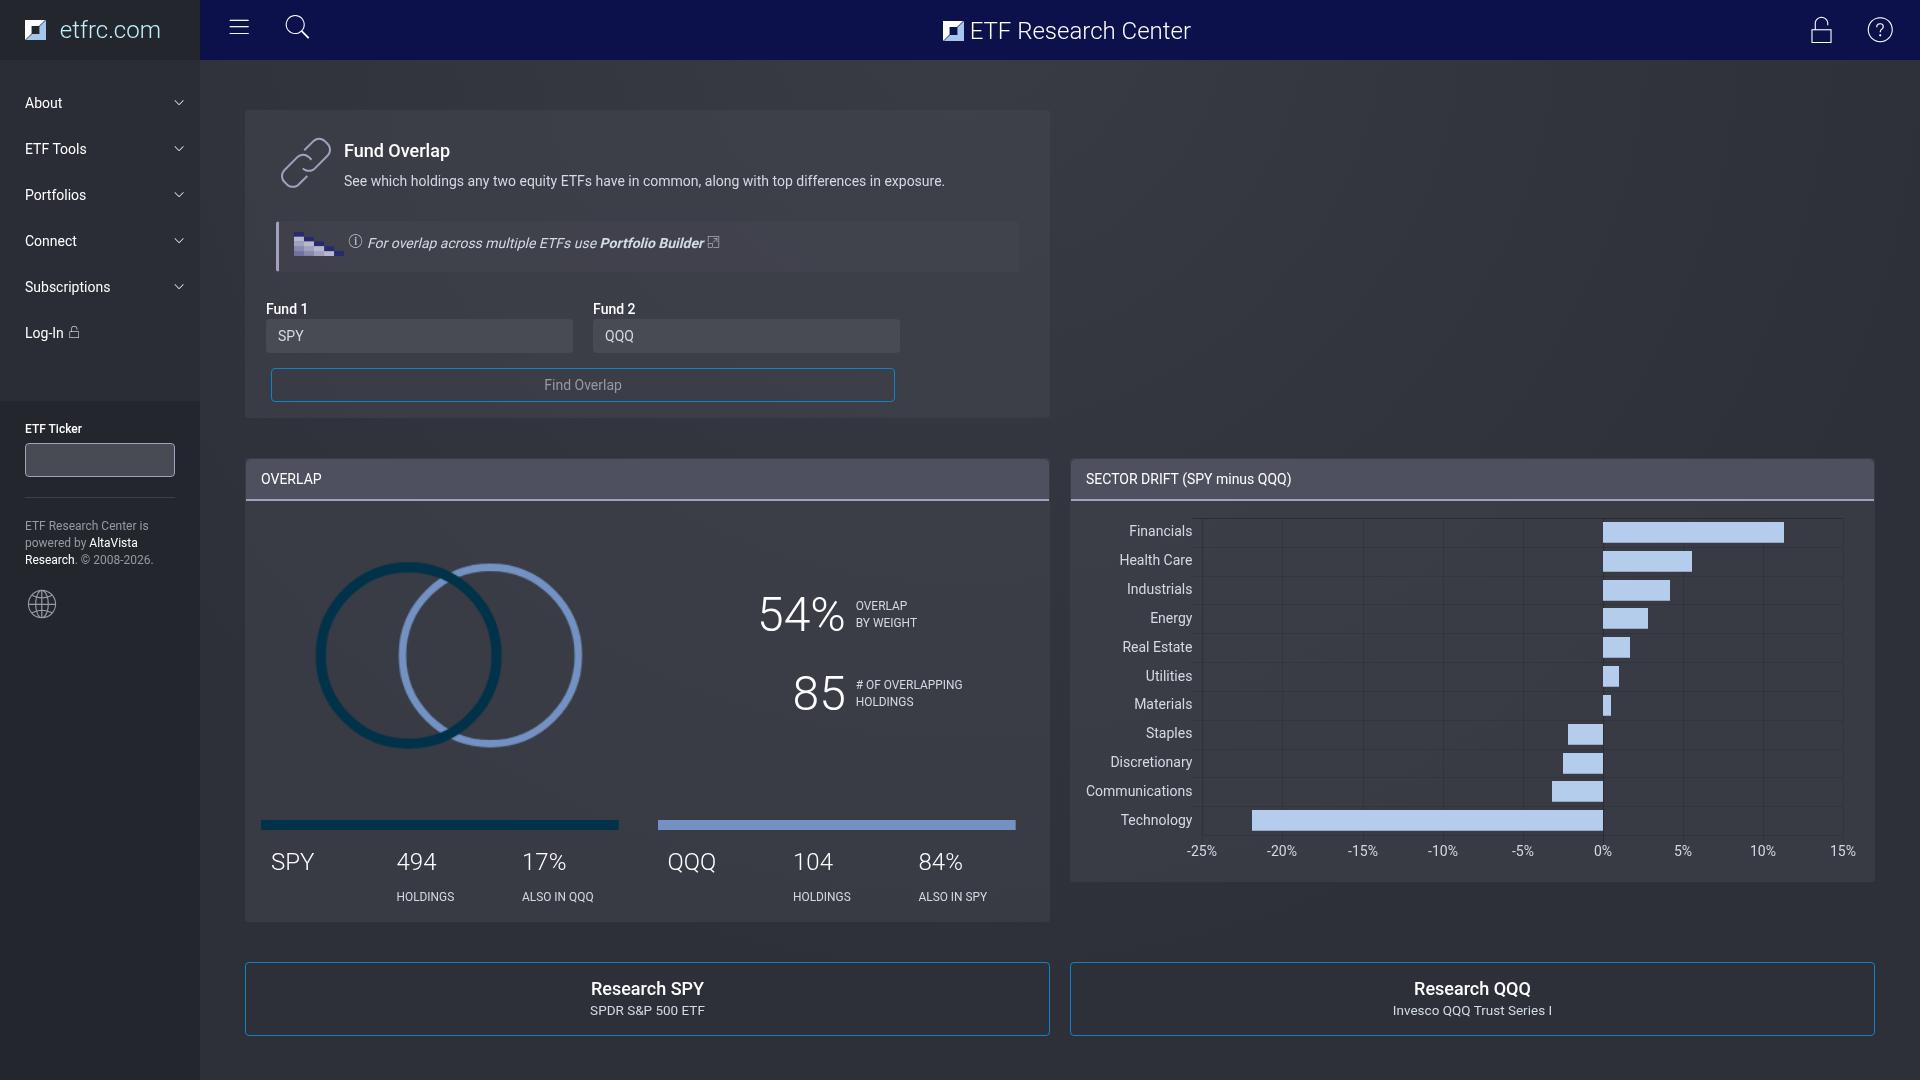Click the info icon beside overlap tip
Screen dimensions: 1920x1080
coord(355,241)
